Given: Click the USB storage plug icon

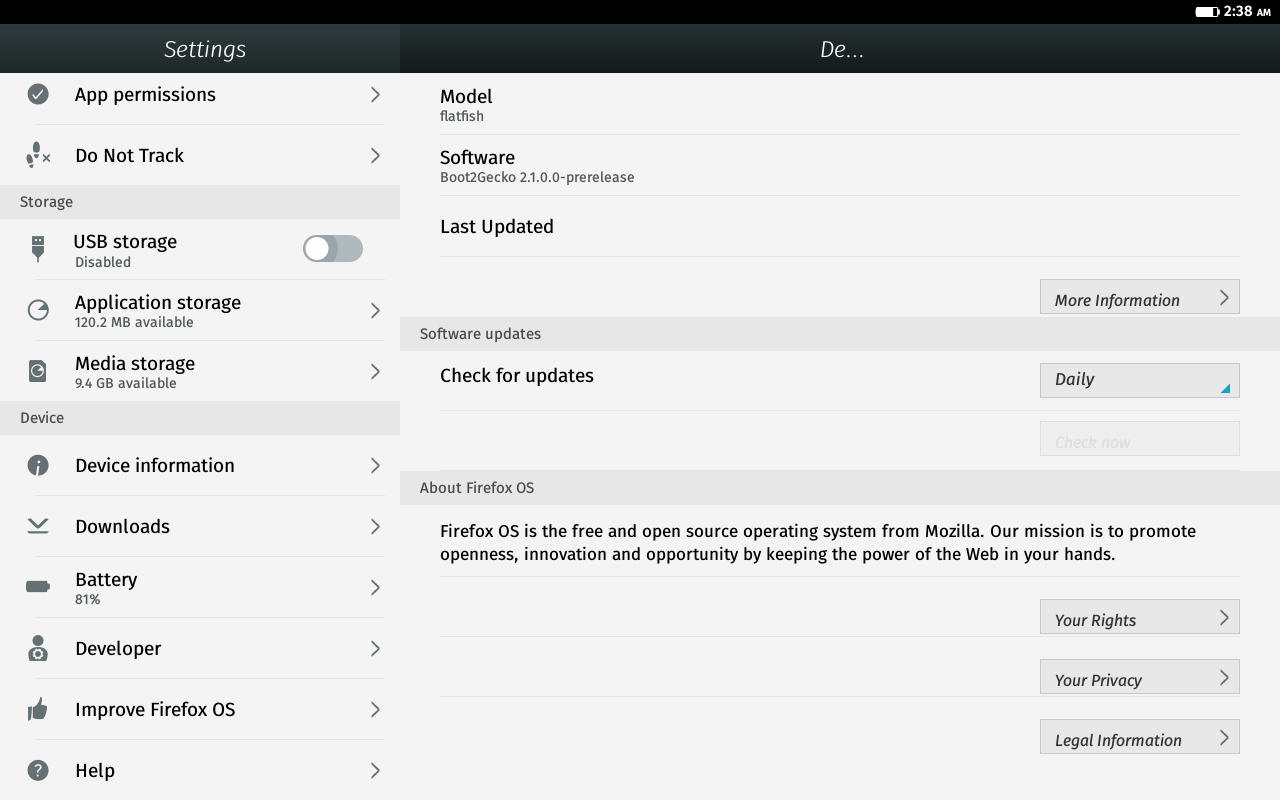Looking at the screenshot, I should click(x=38, y=249).
